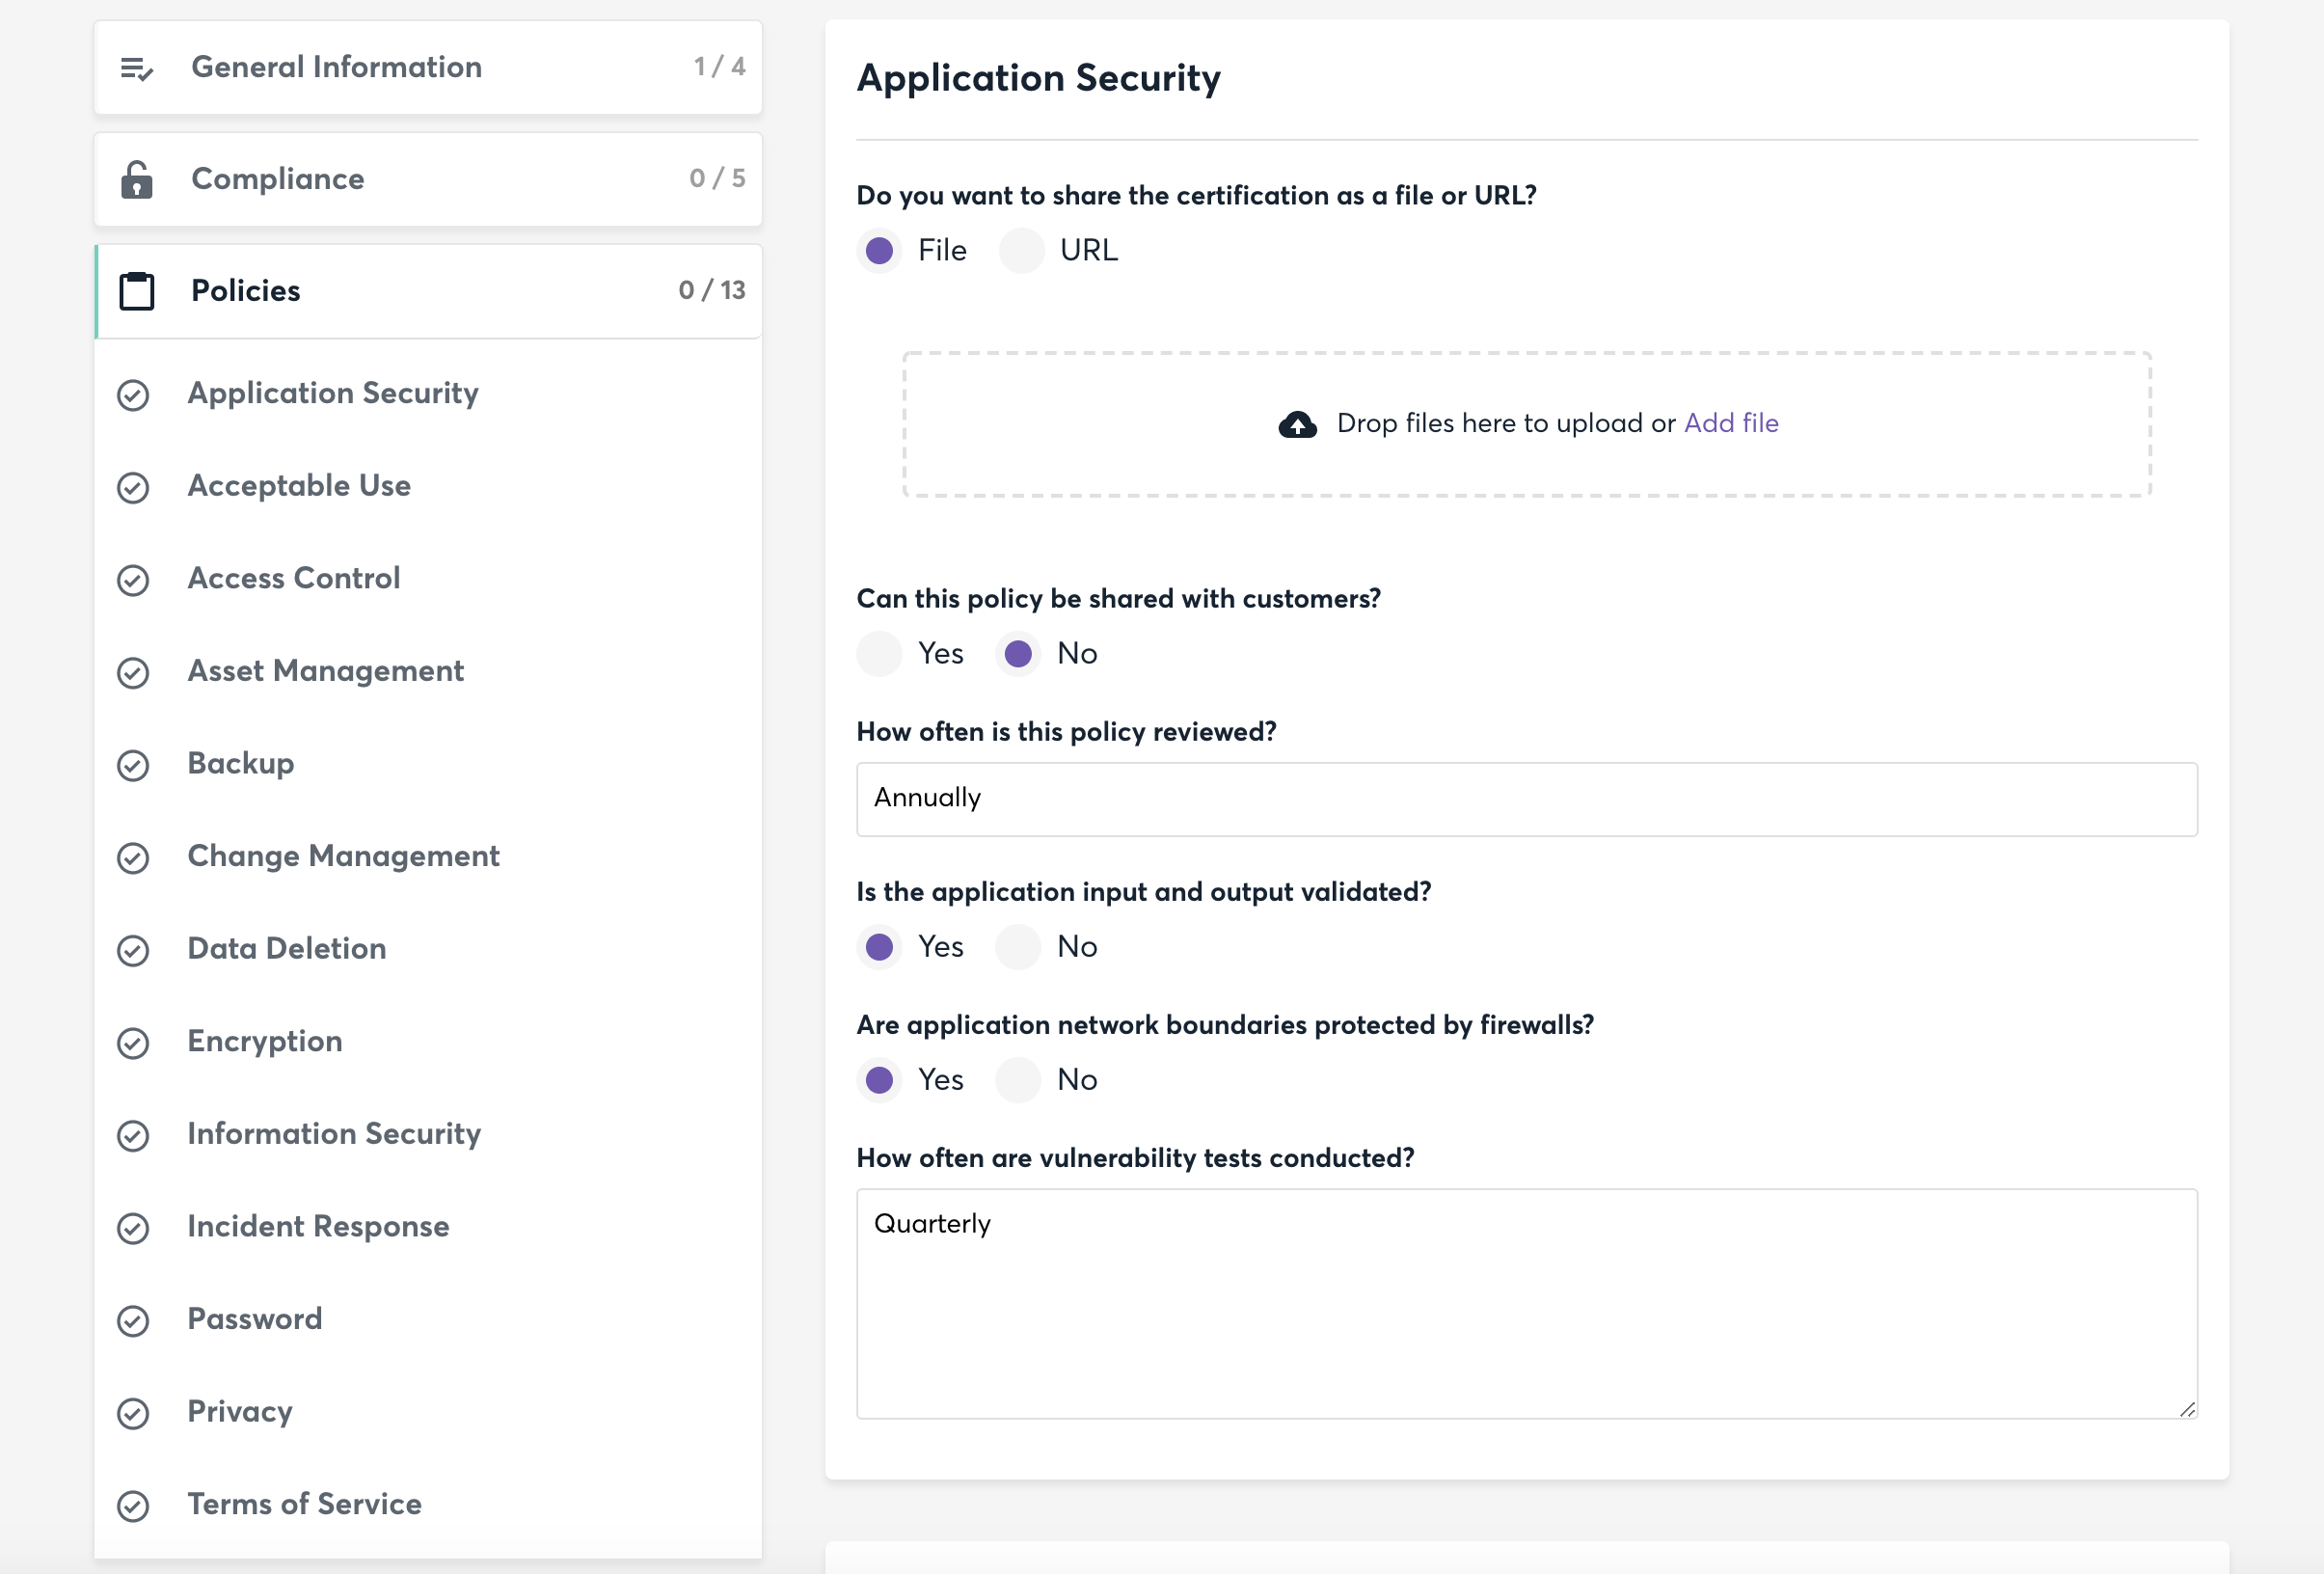Pick Yes for firewalls protecting network boundaries
Screen dimensions: 2324x1574
click(x=879, y=1080)
